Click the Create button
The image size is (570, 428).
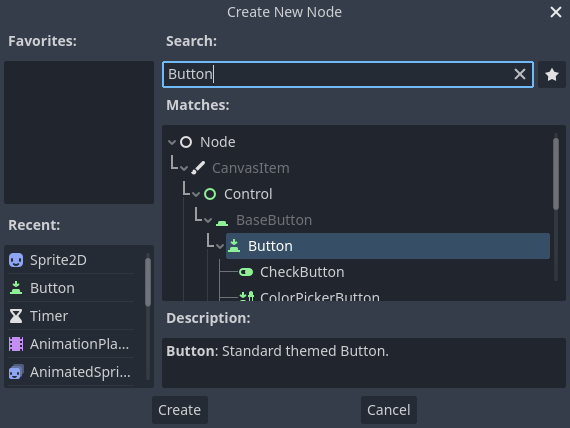click(x=180, y=410)
